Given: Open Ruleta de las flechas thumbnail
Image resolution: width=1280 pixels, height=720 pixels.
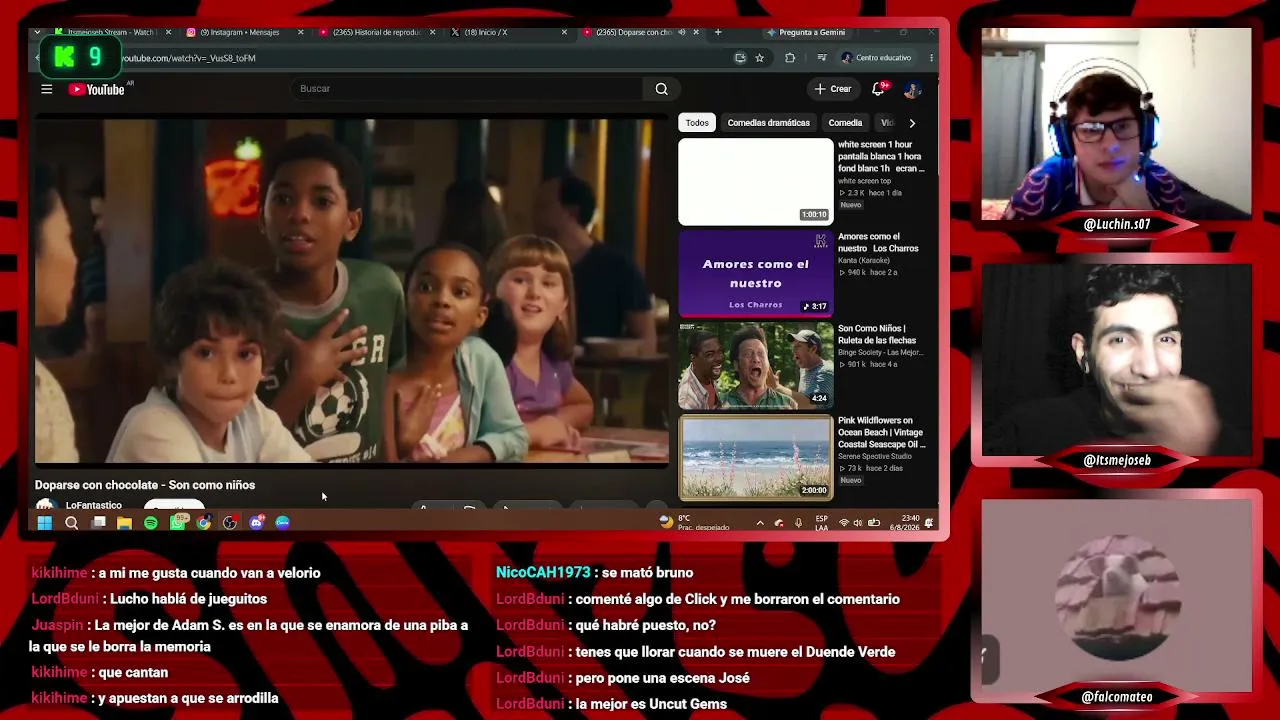Looking at the screenshot, I should tap(755, 365).
